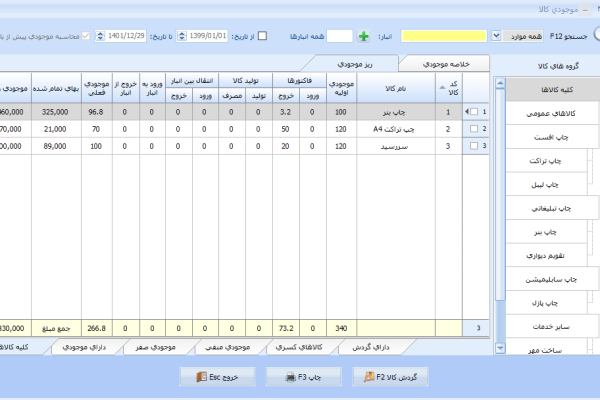Image resolution: width=600 pixels, height=400 pixels.
Task: Click current stock value 96.8
Action: tap(96, 112)
